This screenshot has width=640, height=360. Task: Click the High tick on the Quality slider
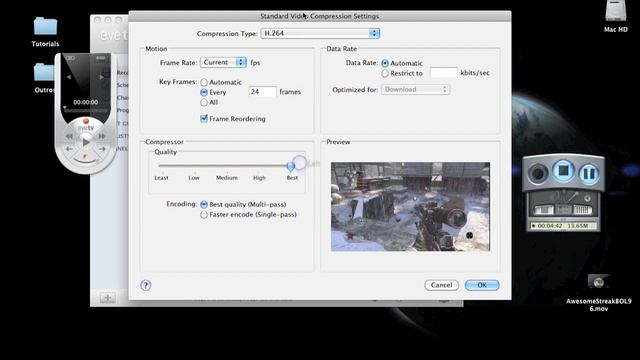(x=259, y=178)
